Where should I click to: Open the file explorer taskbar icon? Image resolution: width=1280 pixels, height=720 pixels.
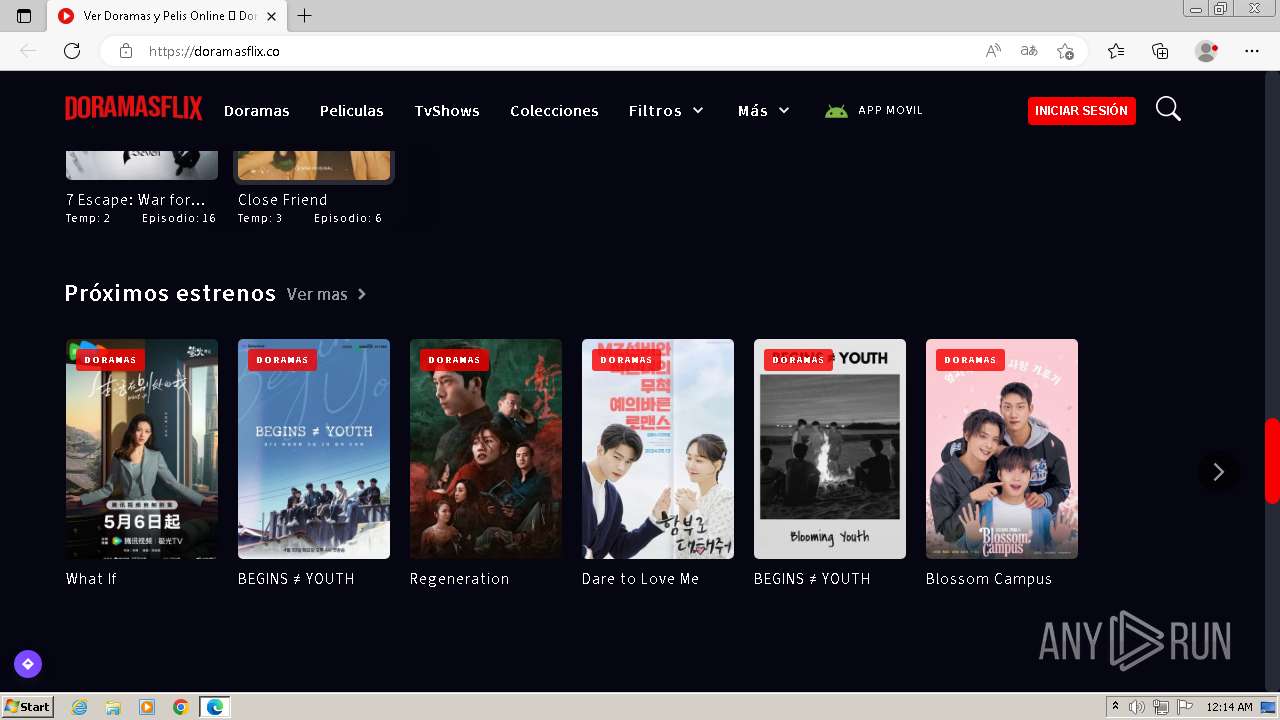(113, 707)
